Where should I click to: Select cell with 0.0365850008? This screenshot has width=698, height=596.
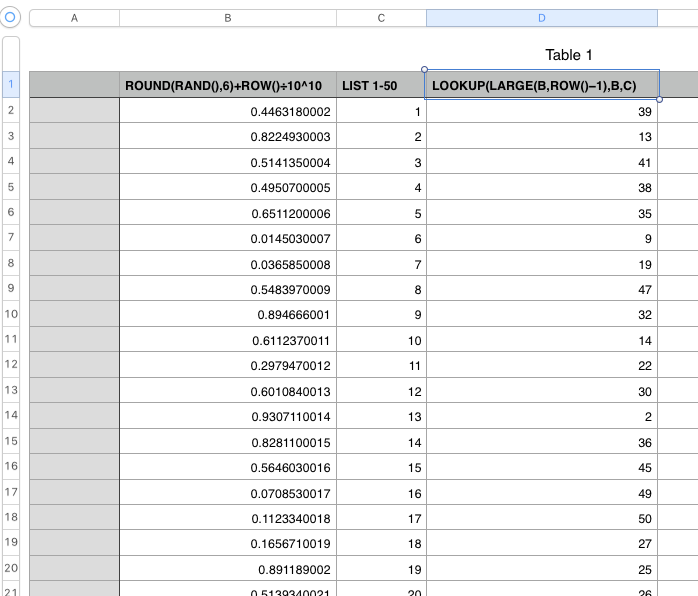click(228, 263)
